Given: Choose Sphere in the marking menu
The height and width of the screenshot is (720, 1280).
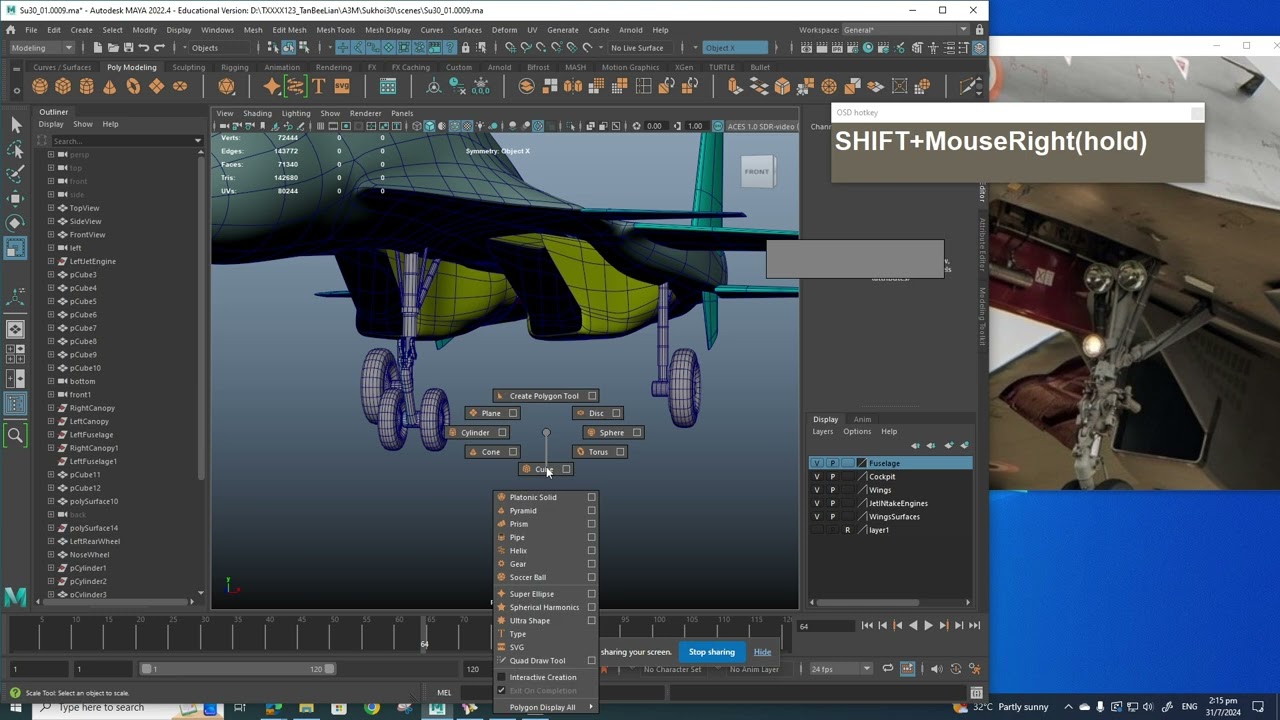Looking at the screenshot, I should (612, 433).
